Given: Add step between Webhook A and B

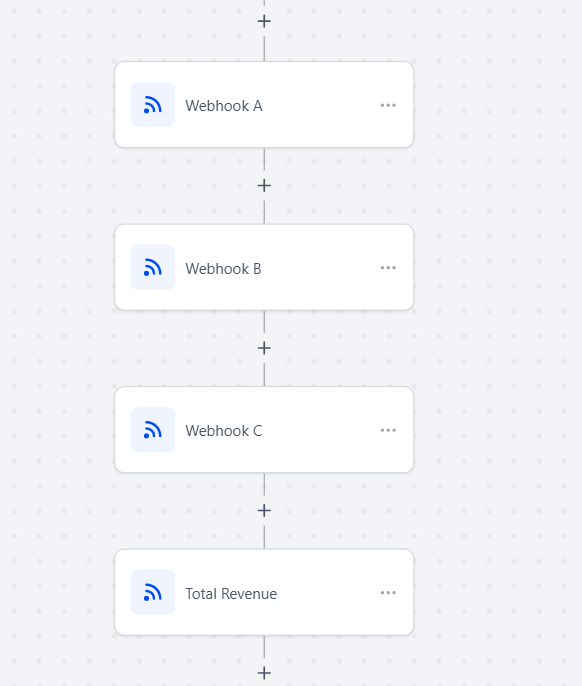Looking at the screenshot, I should pyautogui.click(x=264, y=186).
